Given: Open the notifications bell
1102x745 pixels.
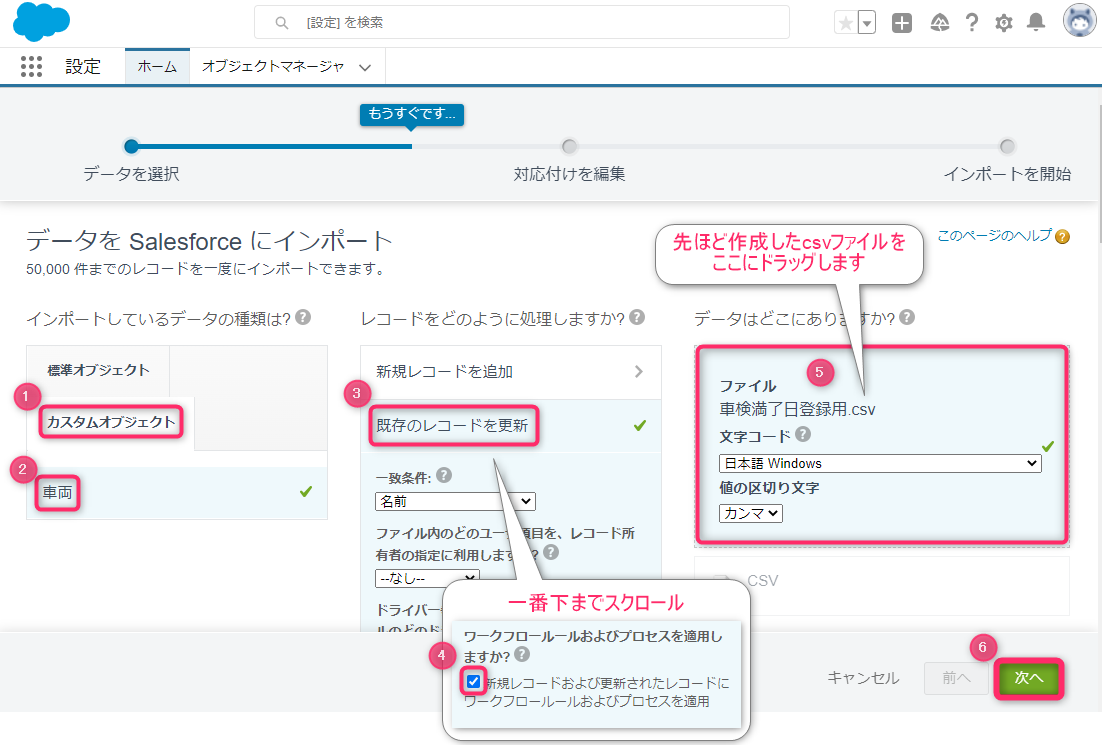Looking at the screenshot, I should (1036, 23).
